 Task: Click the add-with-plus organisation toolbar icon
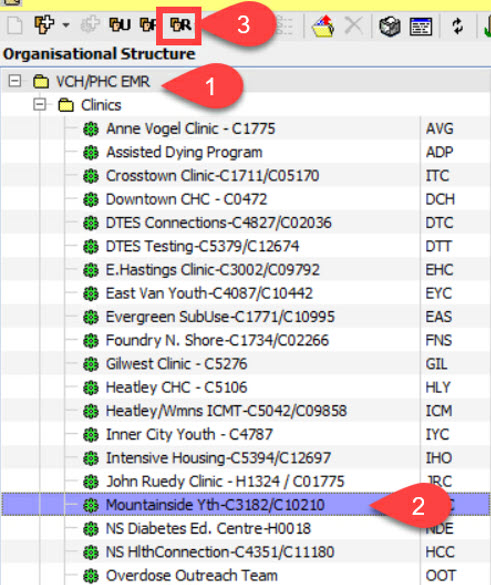coord(44,25)
